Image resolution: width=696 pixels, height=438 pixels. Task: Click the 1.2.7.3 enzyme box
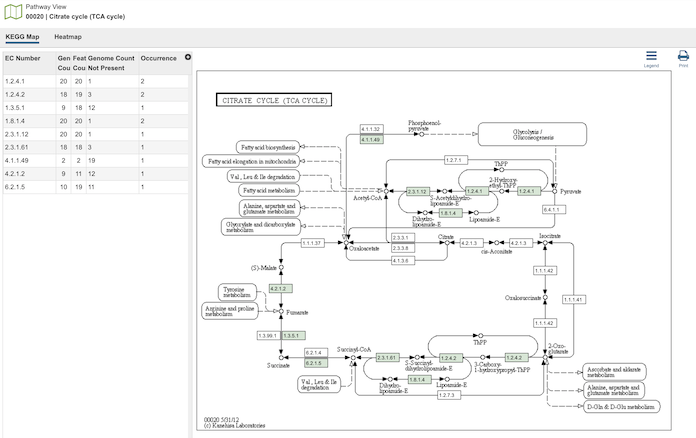449,395
